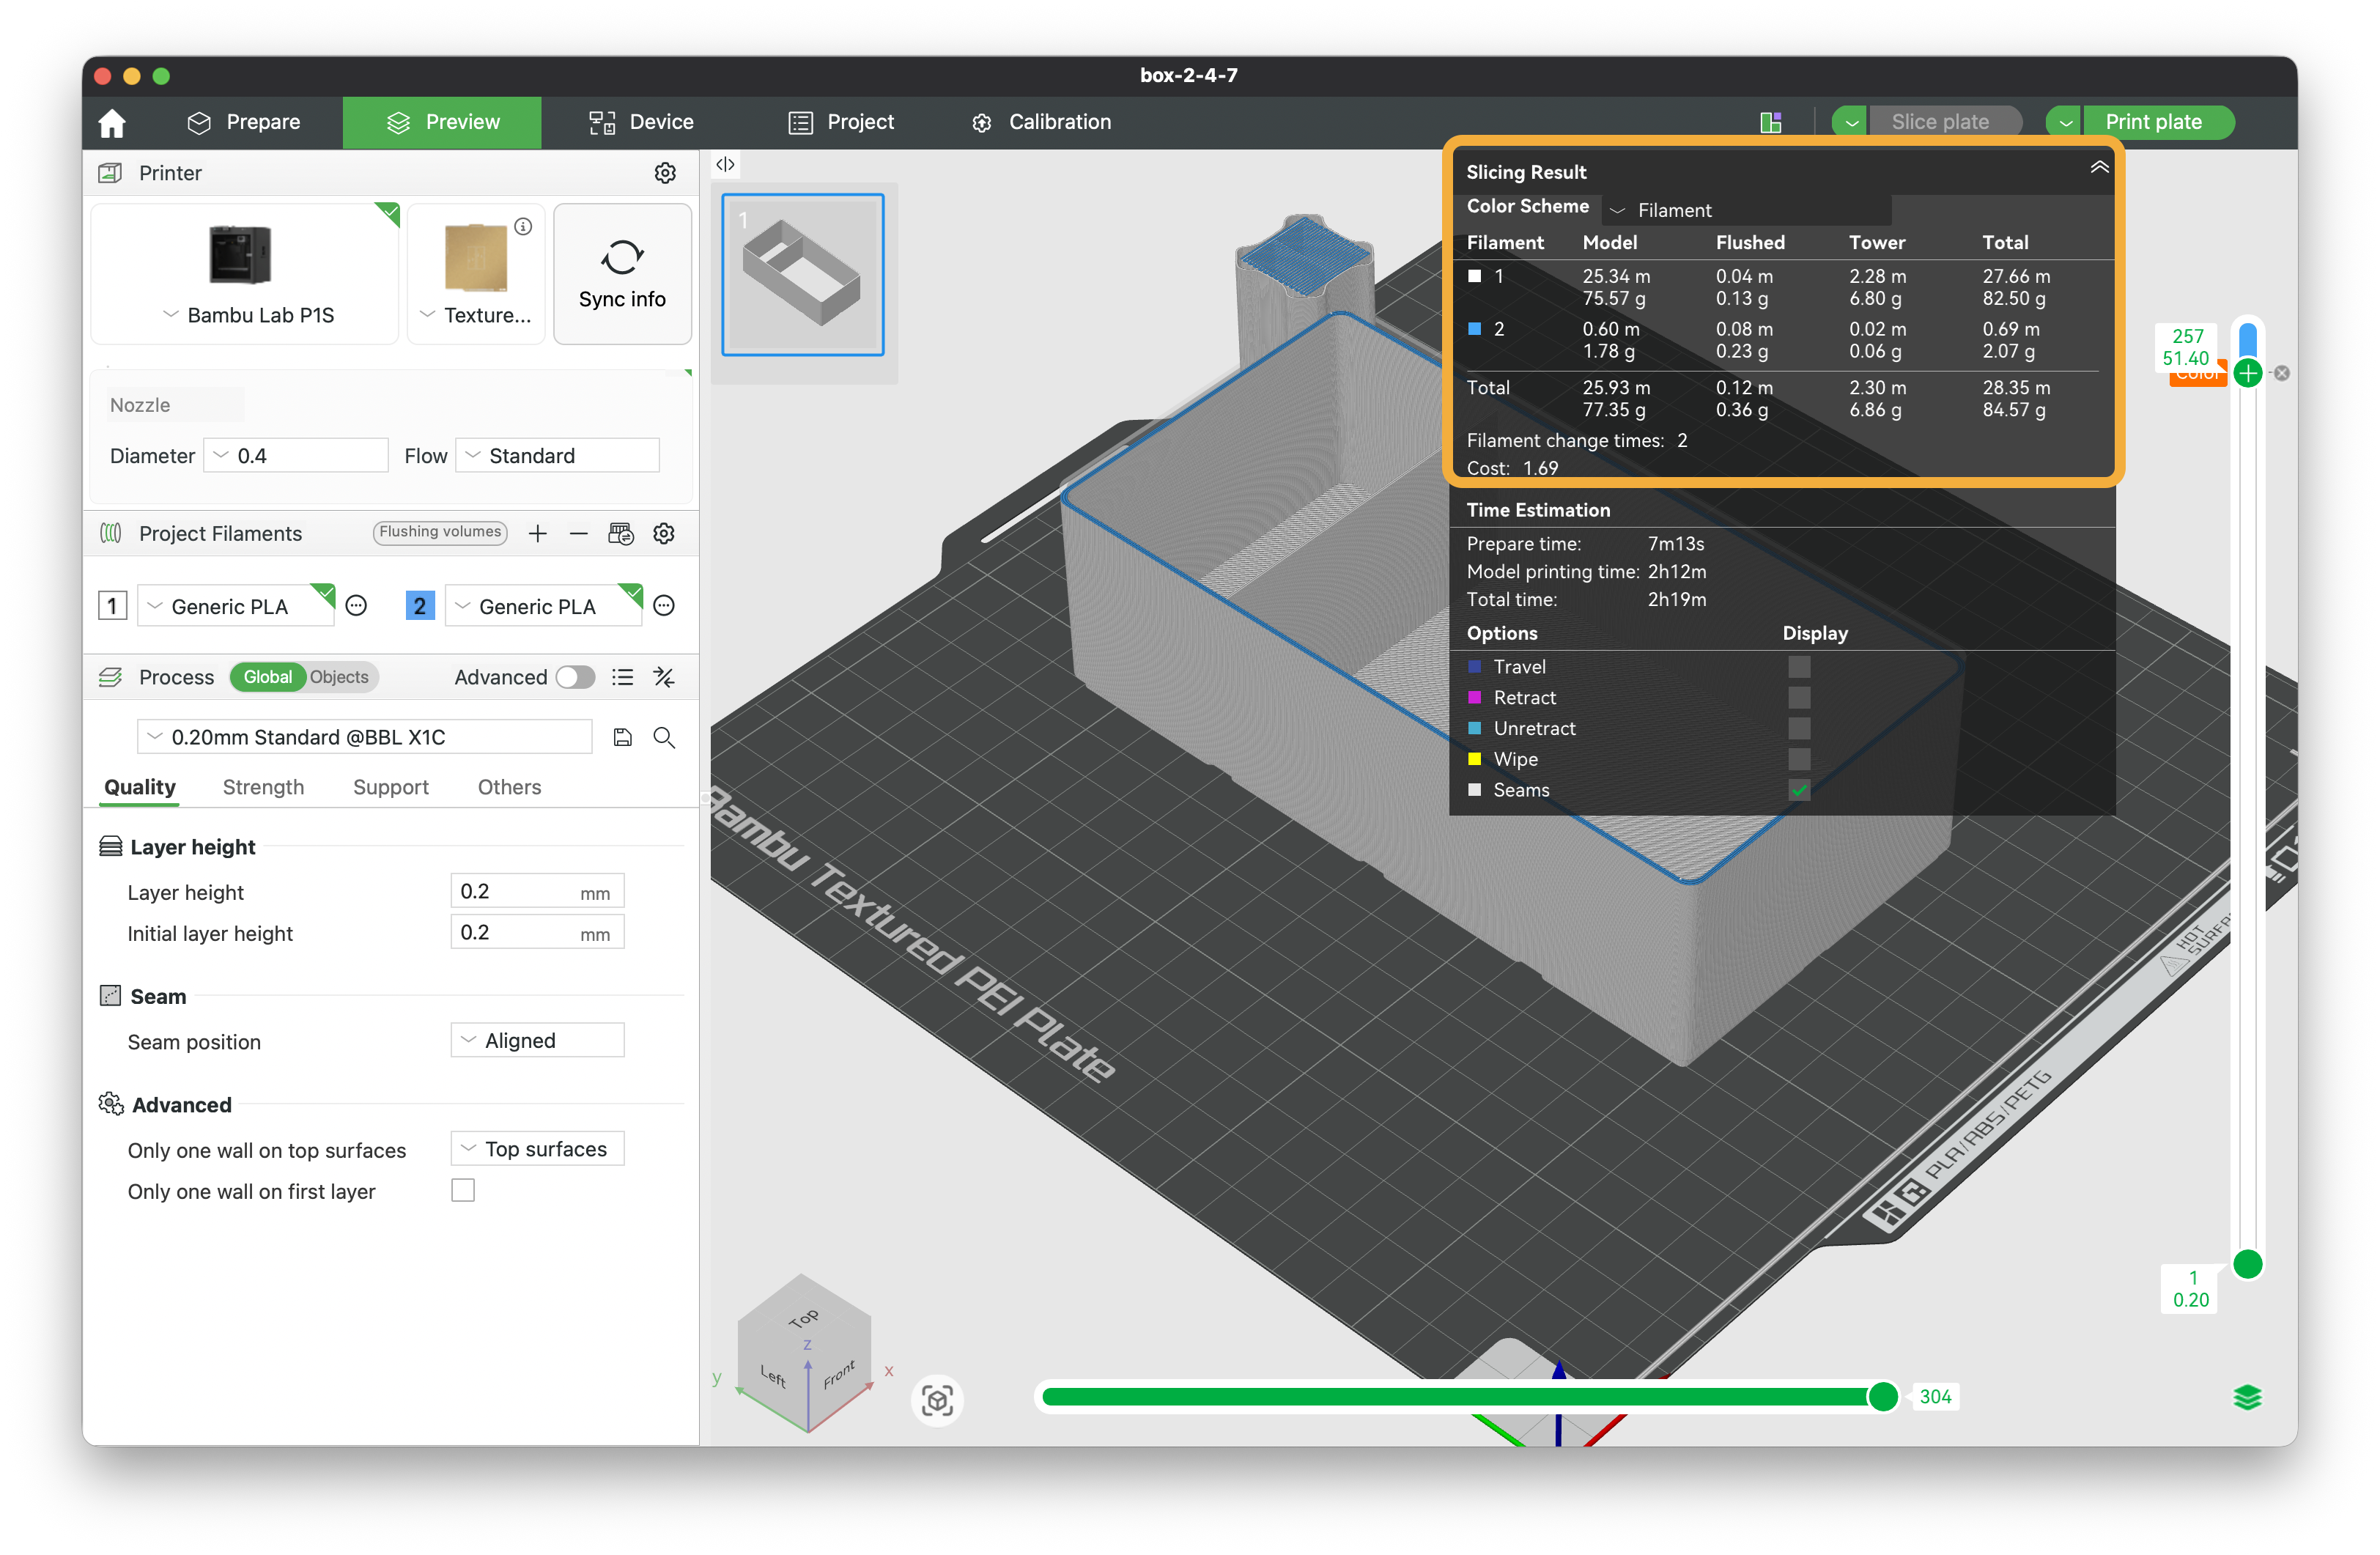2380x1555 pixels.
Task: Switch to the Prepare tab
Action: tap(244, 122)
